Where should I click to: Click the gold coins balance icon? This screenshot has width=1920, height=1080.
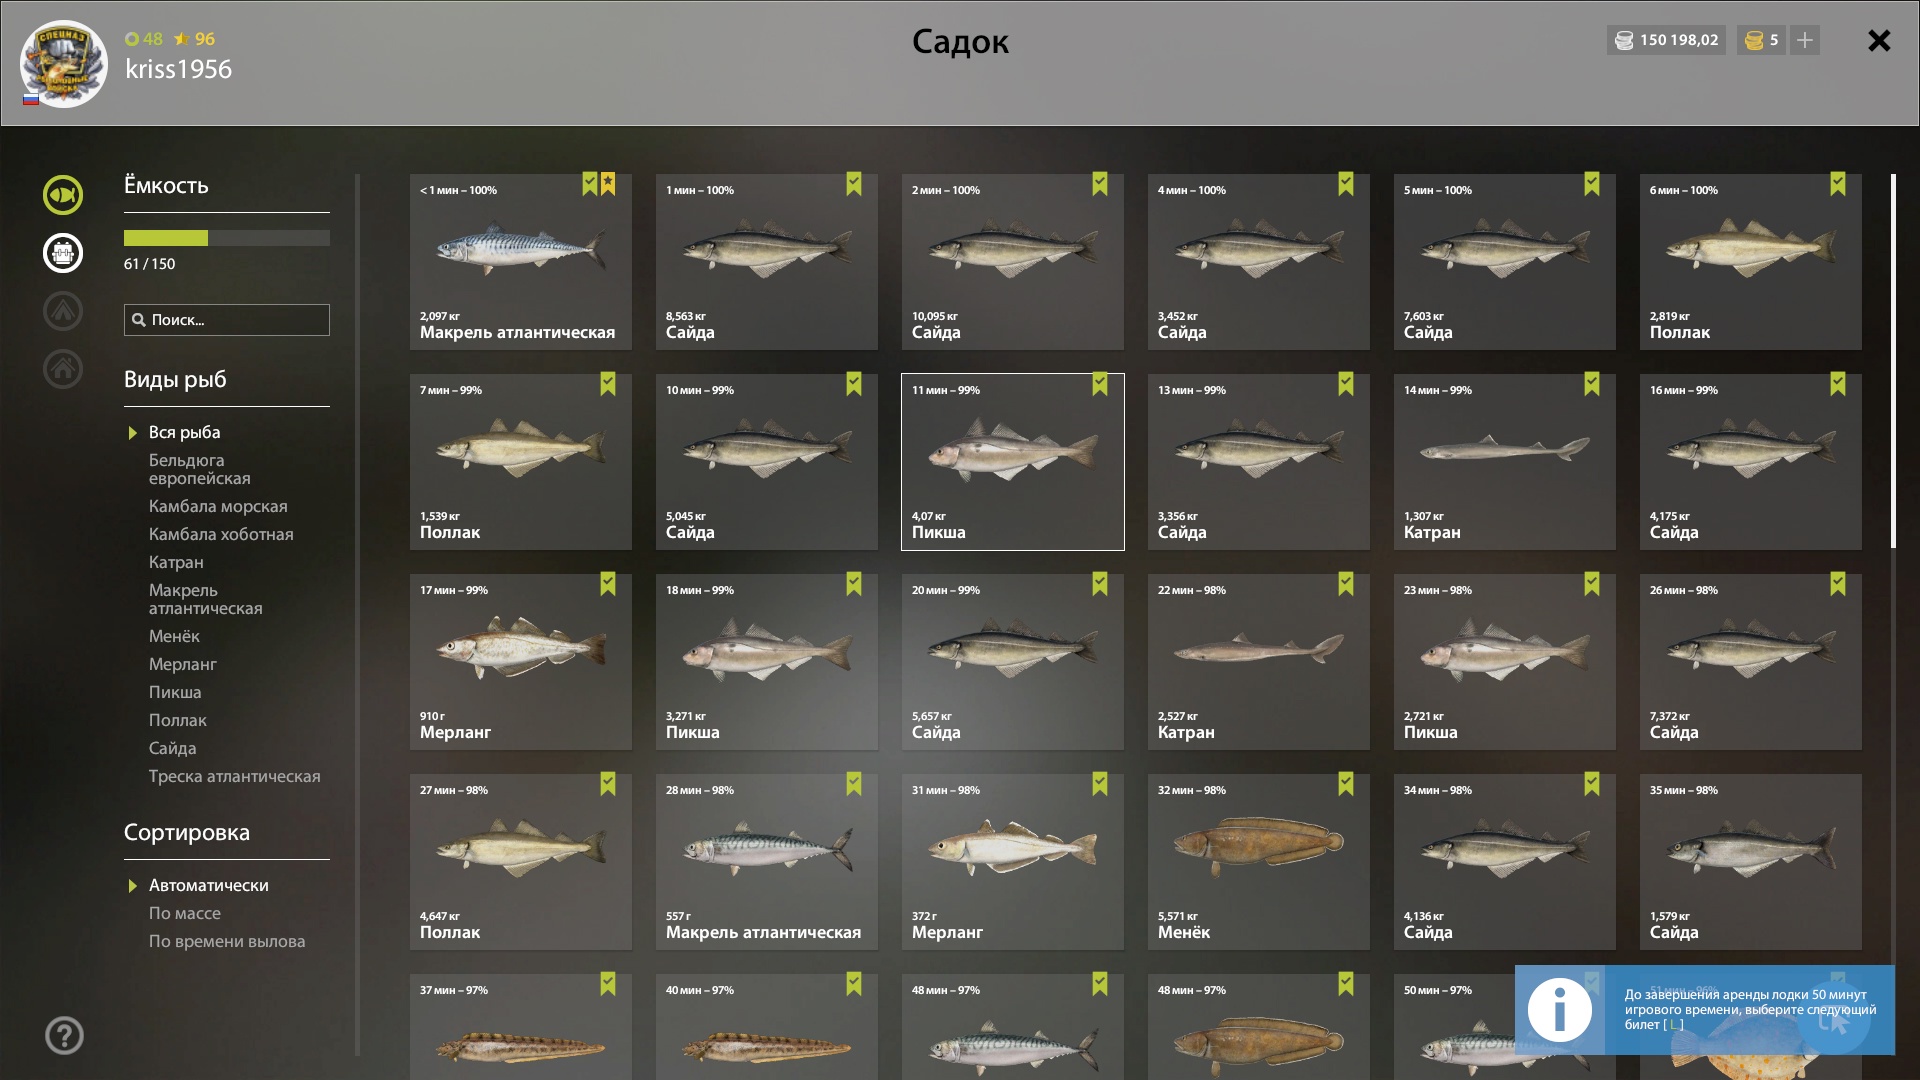[x=1754, y=40]
